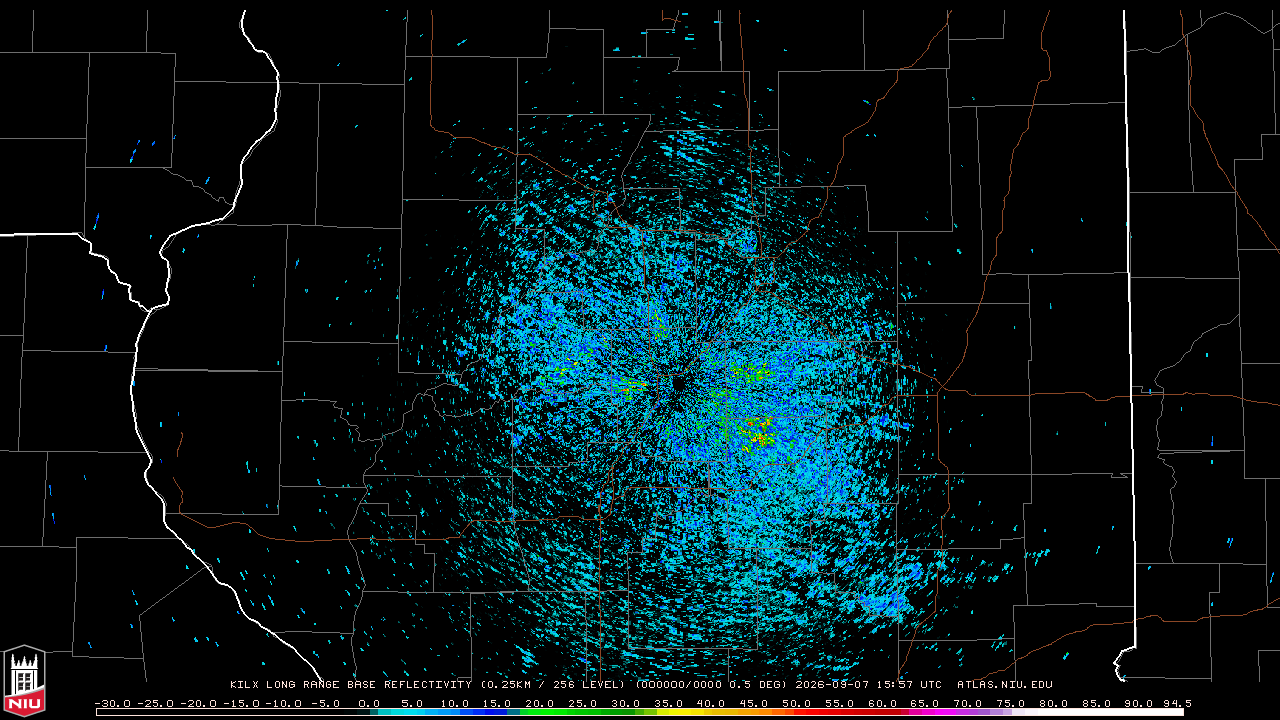Click the ATLAS.NIU.EDU text

pos(1005,685)
